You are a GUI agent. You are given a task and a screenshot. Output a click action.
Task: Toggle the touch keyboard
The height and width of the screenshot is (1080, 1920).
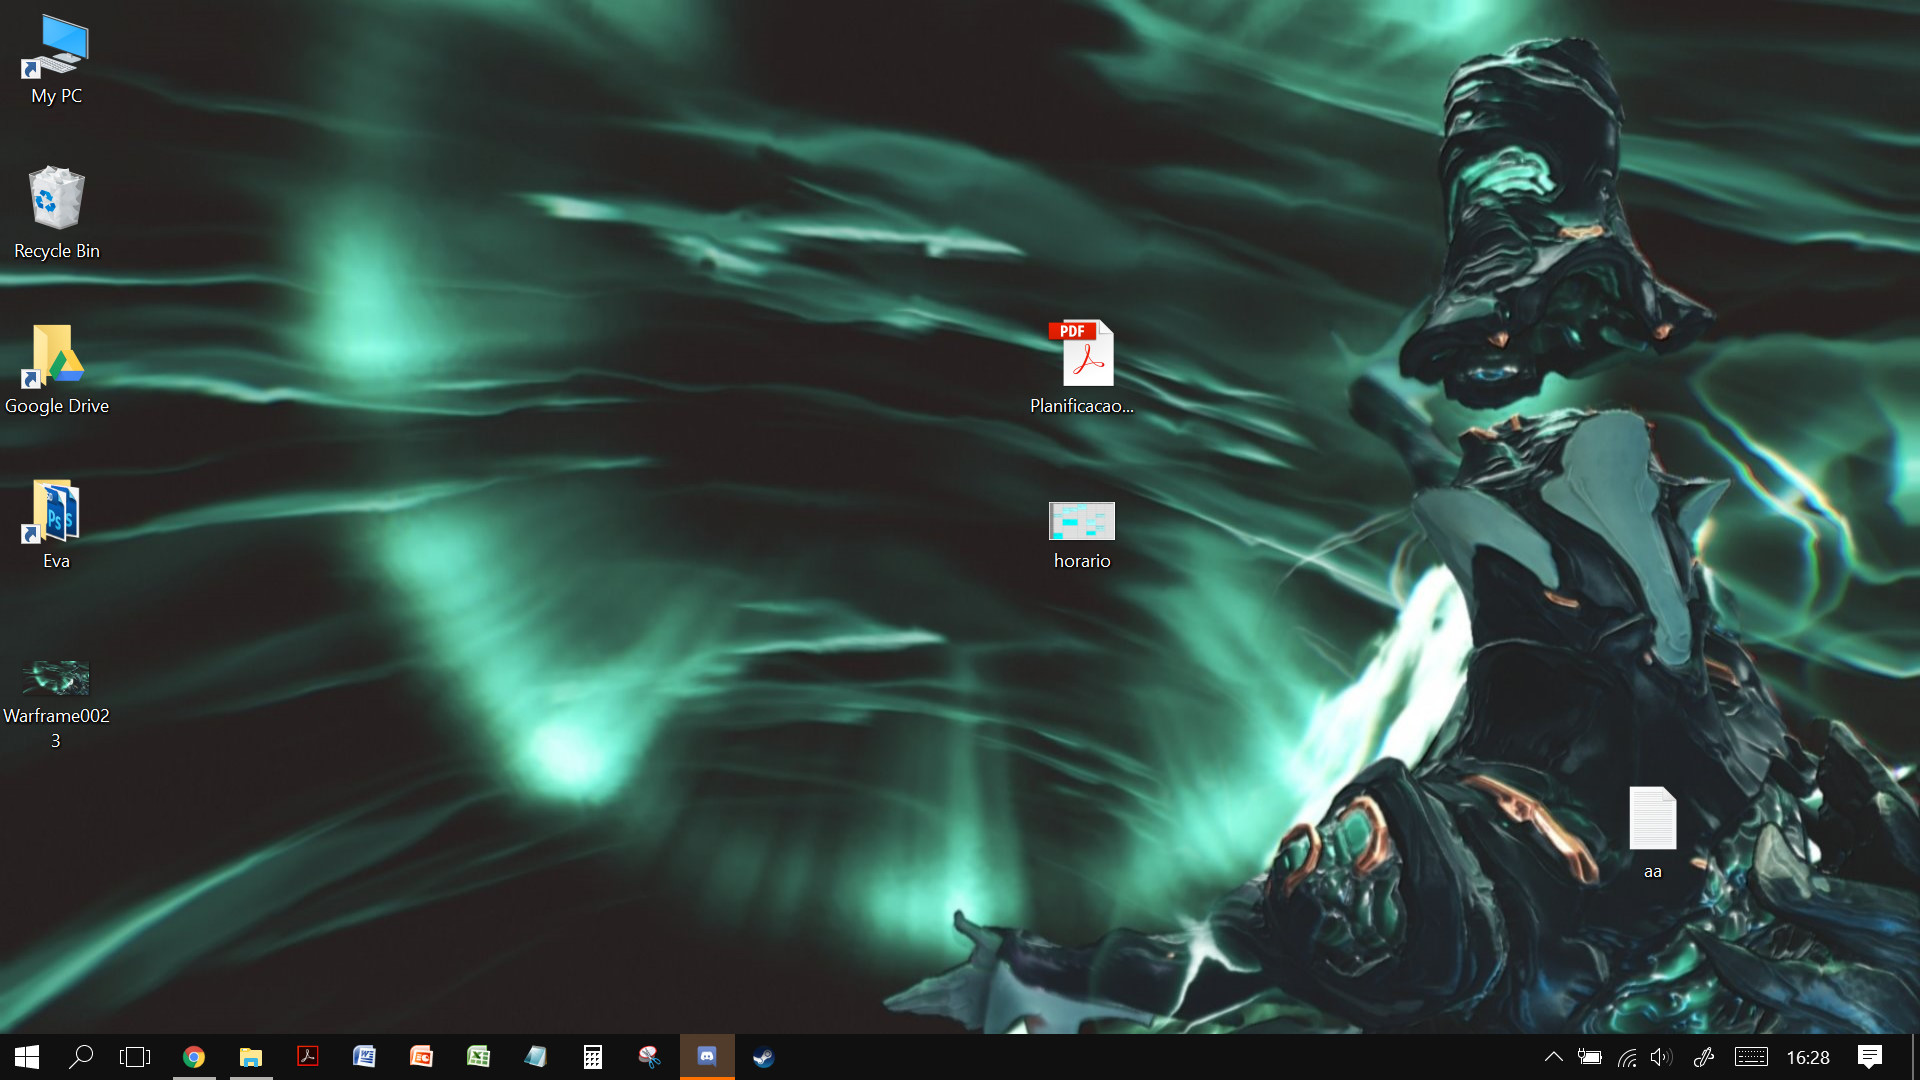(1751, 1057)
